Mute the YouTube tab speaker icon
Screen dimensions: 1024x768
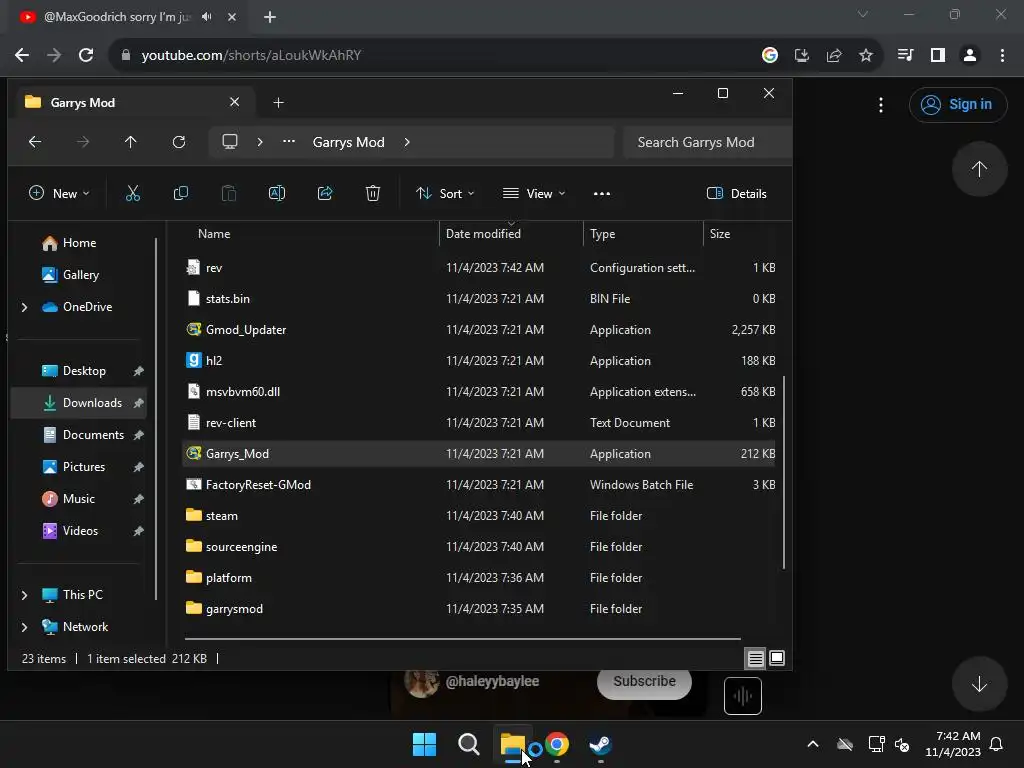(x=207, y=17)
